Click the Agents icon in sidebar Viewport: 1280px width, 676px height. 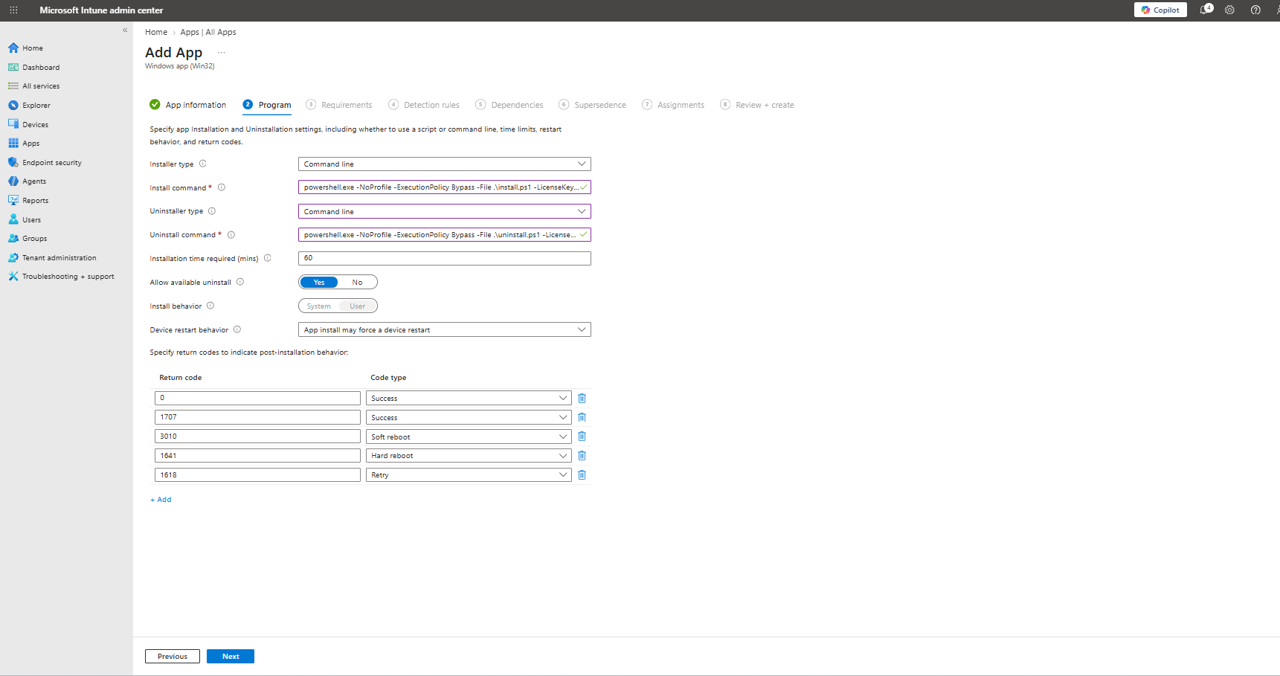[x=13, y=181]
